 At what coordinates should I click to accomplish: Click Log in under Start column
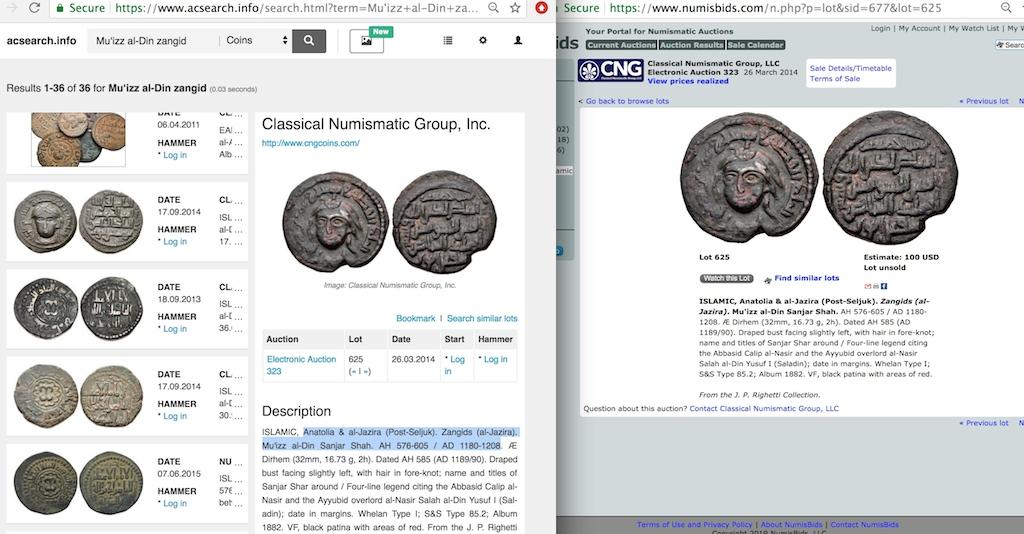coord(454,365)
